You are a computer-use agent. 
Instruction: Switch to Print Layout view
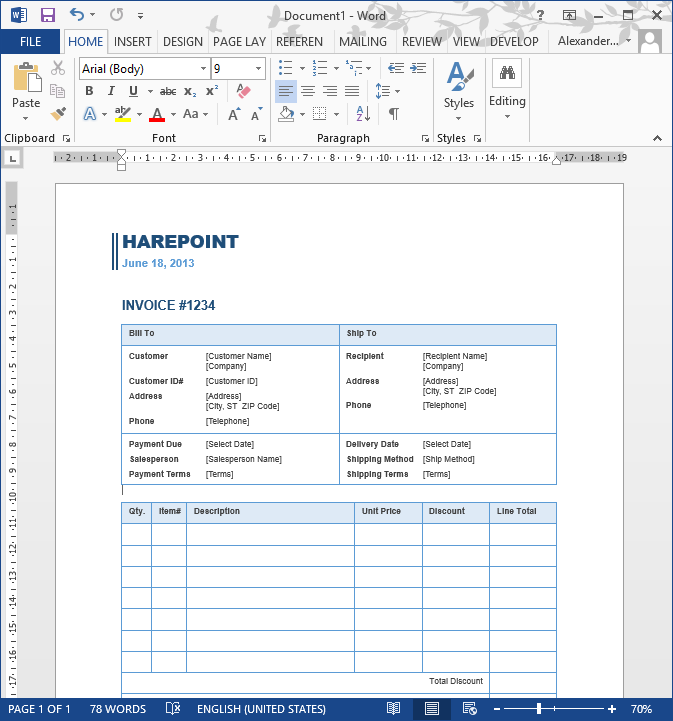pyautogui.click(x=432, y=709)
